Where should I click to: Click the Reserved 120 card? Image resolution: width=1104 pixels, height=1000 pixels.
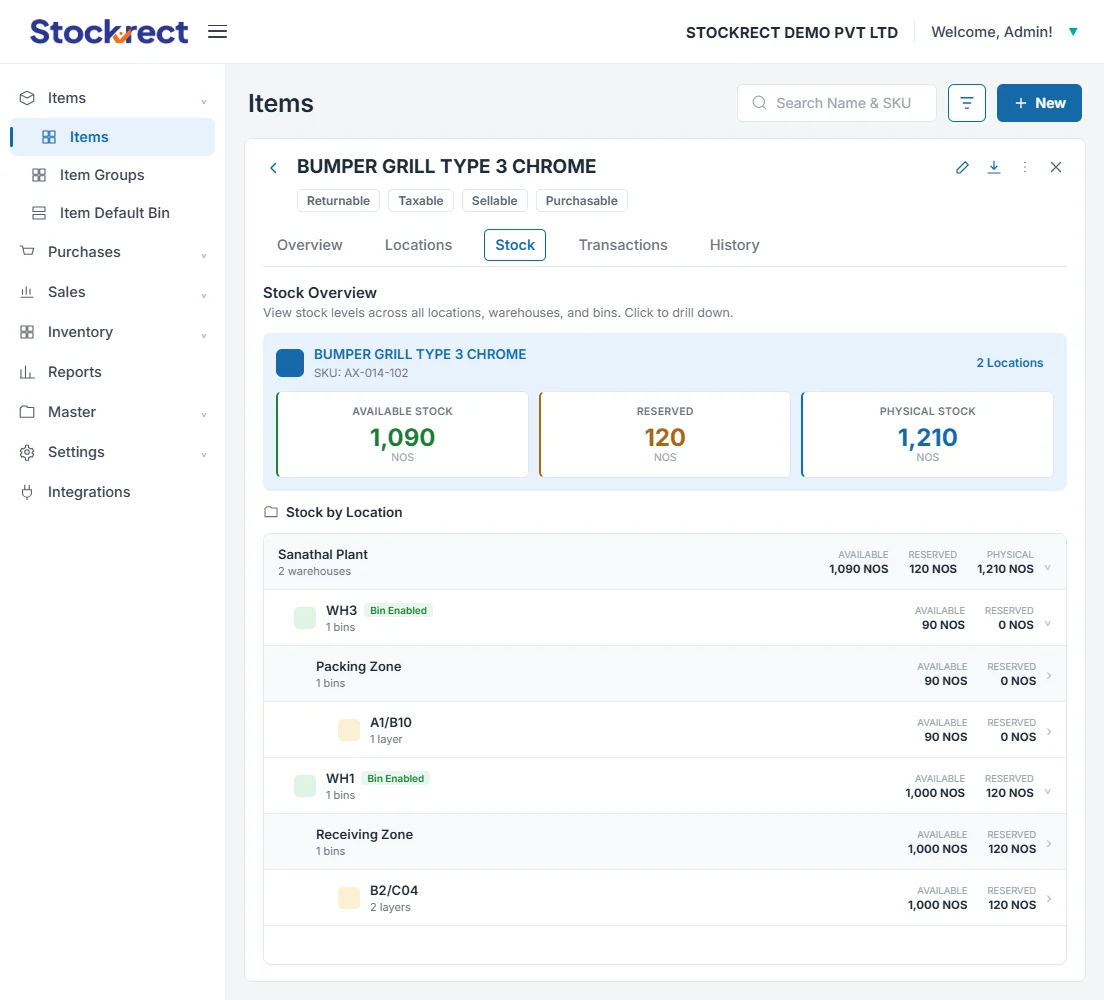pos(665,435)
